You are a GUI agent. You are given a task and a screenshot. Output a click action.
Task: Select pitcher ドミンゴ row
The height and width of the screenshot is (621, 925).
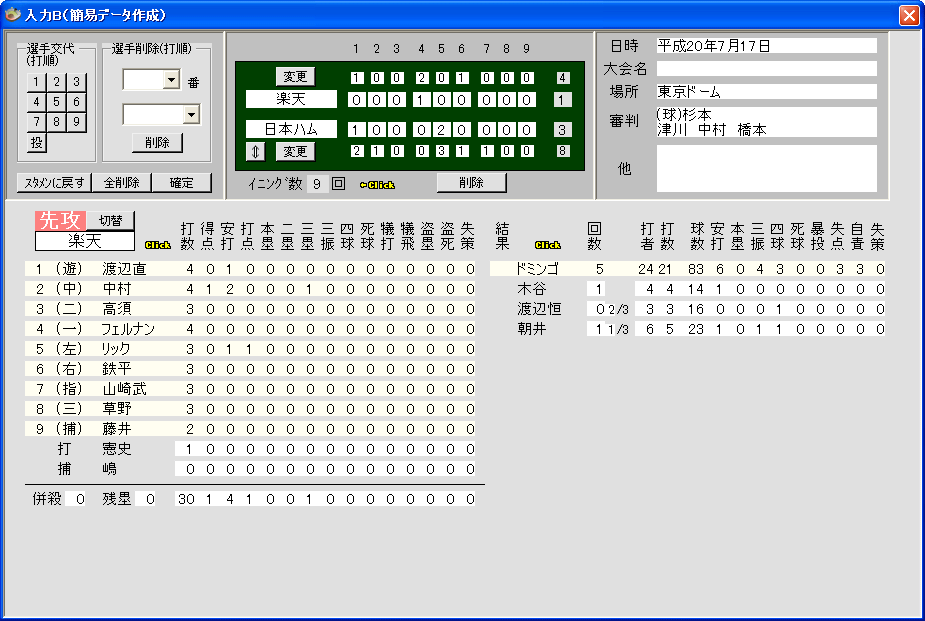[x=687, y=269]
